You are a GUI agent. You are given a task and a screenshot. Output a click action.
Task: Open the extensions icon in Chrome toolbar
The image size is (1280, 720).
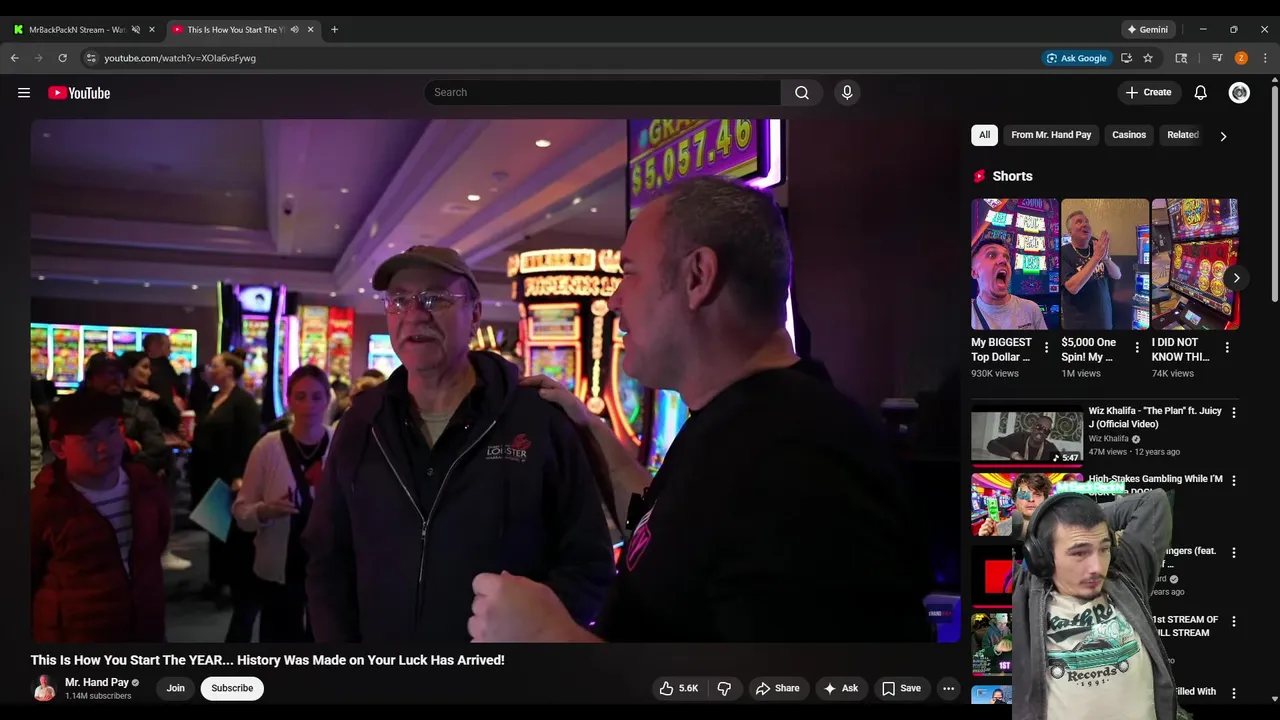coord(1181,58)
